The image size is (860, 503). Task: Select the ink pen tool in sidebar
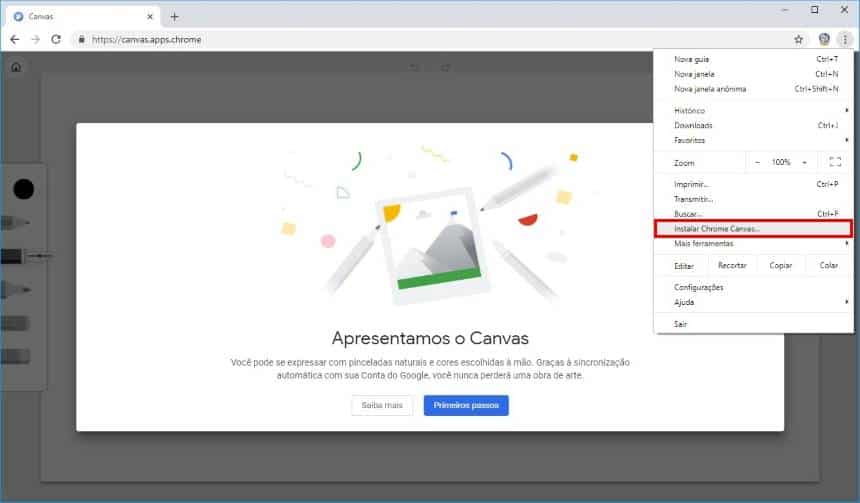click(25, 256)
